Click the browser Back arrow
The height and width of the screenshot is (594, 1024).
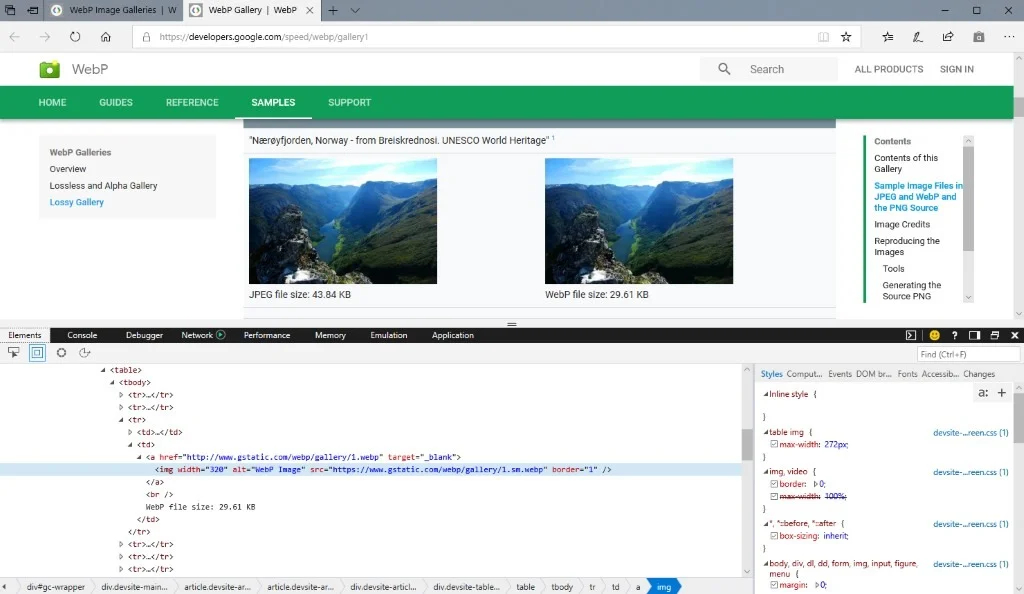pos(14,37)
